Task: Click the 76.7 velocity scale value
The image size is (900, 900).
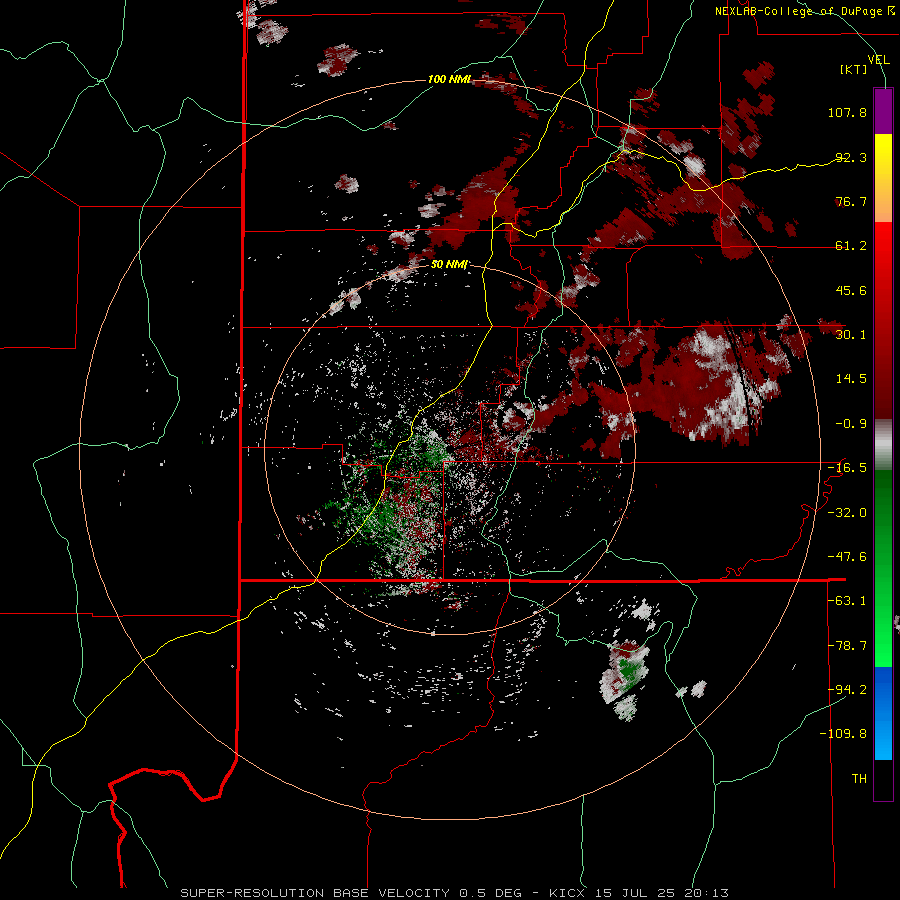Action: point(851,201)
